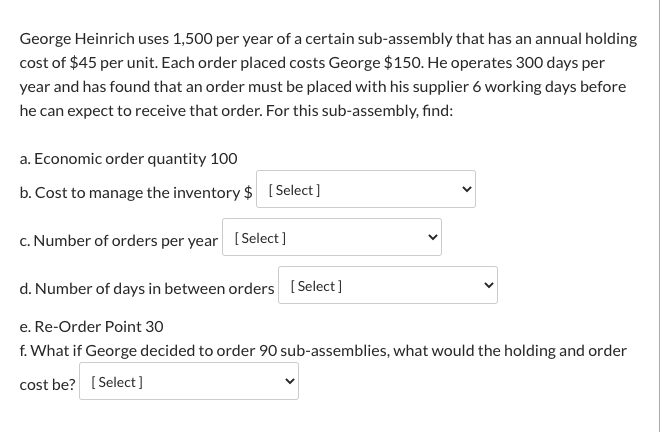Open the cost to manage inventory dropdown
661x432 pixels.
tap(366, 189)
